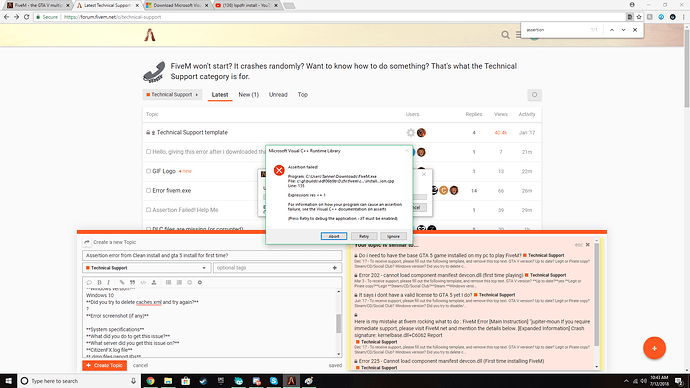
Task: Check the box for Assertion Failed! Help Me
Action: (x=148, y=210)
